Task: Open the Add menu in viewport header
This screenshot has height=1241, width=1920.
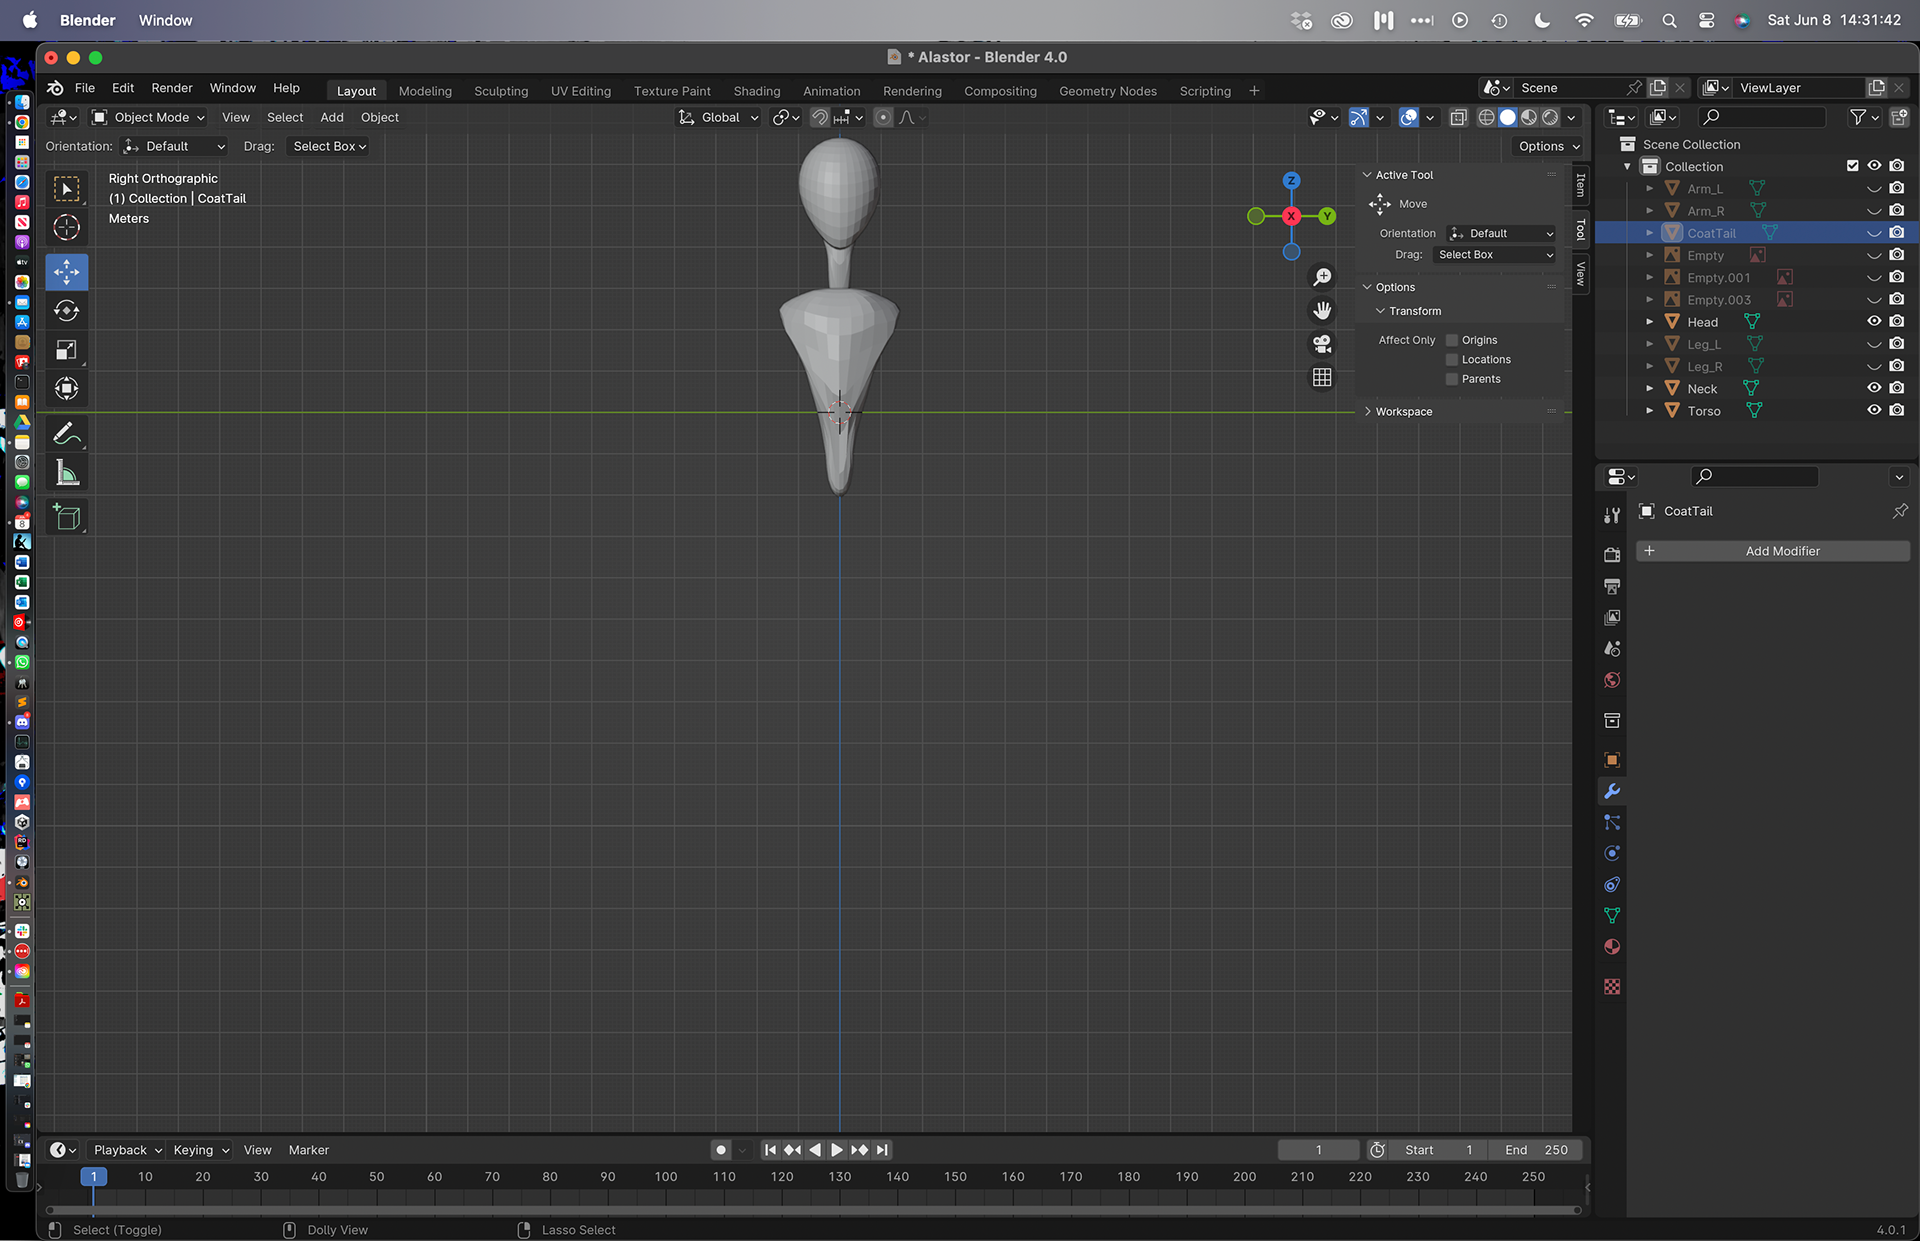Action: click(x=332, y=117)
